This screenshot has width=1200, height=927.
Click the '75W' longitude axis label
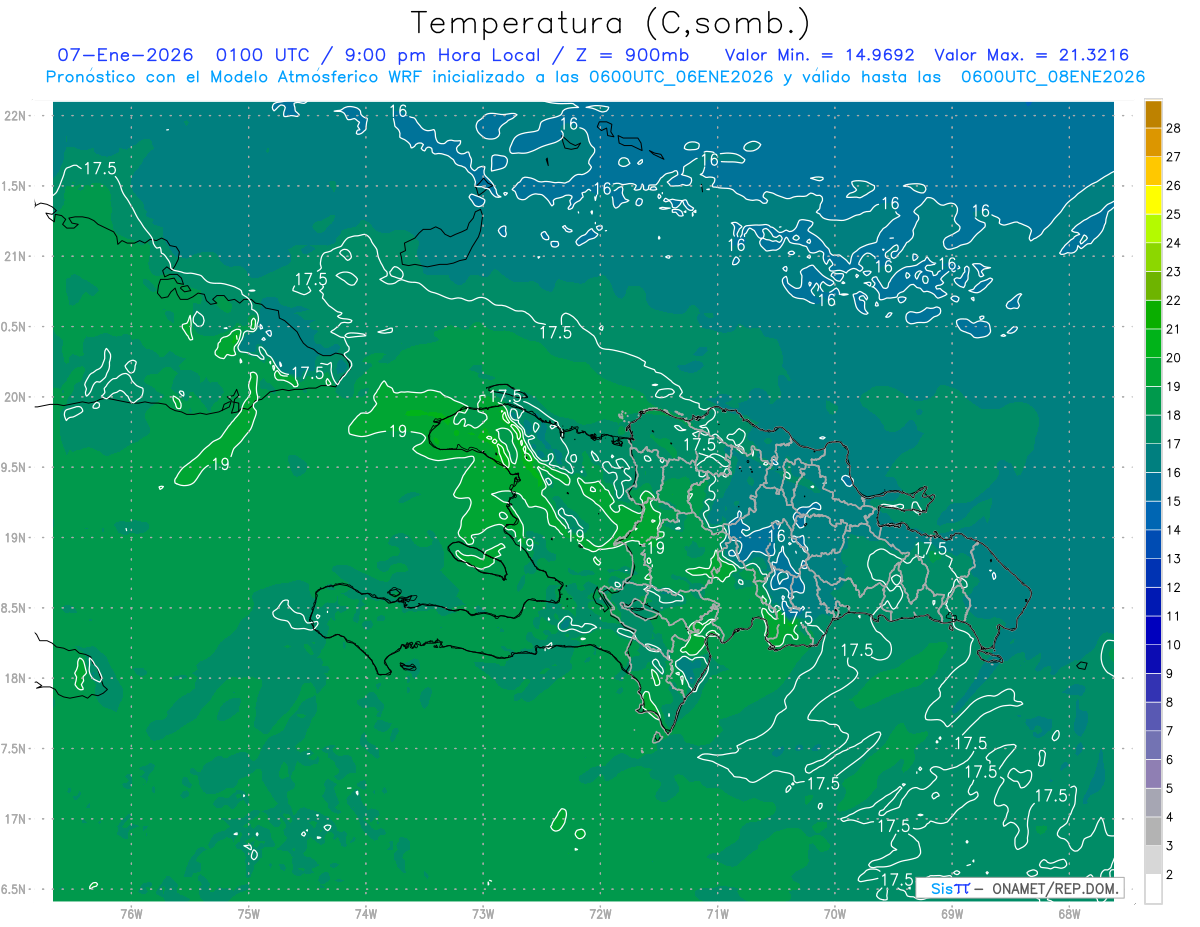(x=248, y=913)
